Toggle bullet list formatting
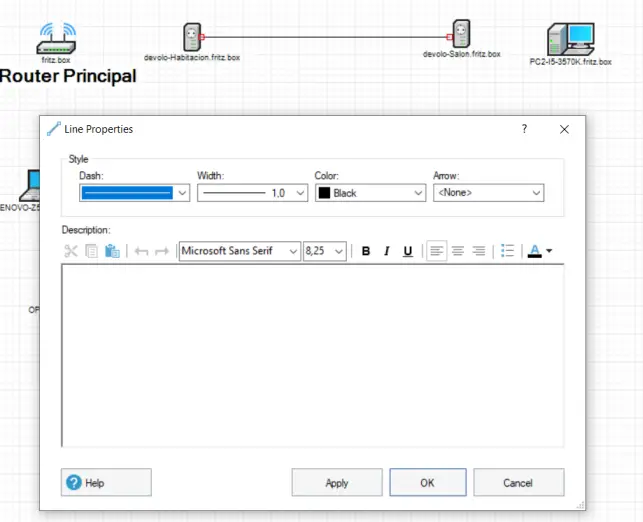This screenshot has height=522, width=643. [x=507, y=251]
